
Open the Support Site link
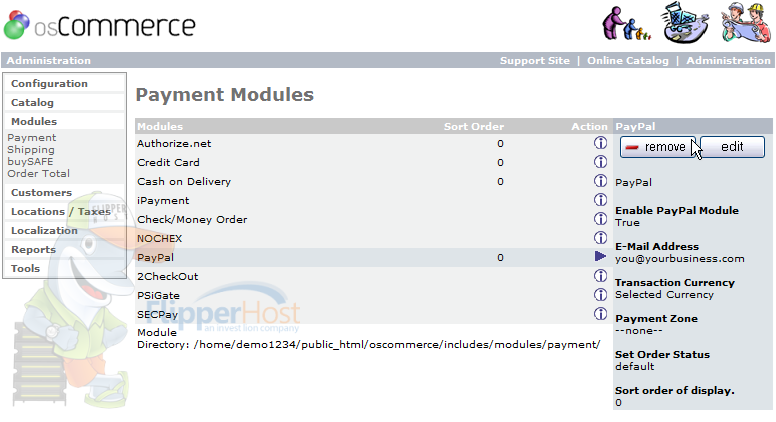[x=534, y=60]
